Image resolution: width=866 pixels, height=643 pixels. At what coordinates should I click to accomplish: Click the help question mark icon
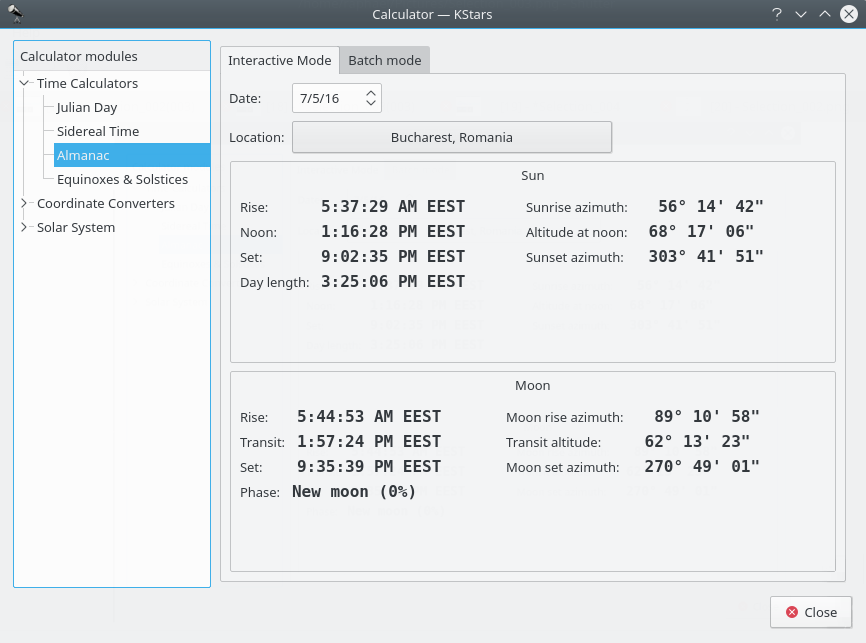point(776,14)
